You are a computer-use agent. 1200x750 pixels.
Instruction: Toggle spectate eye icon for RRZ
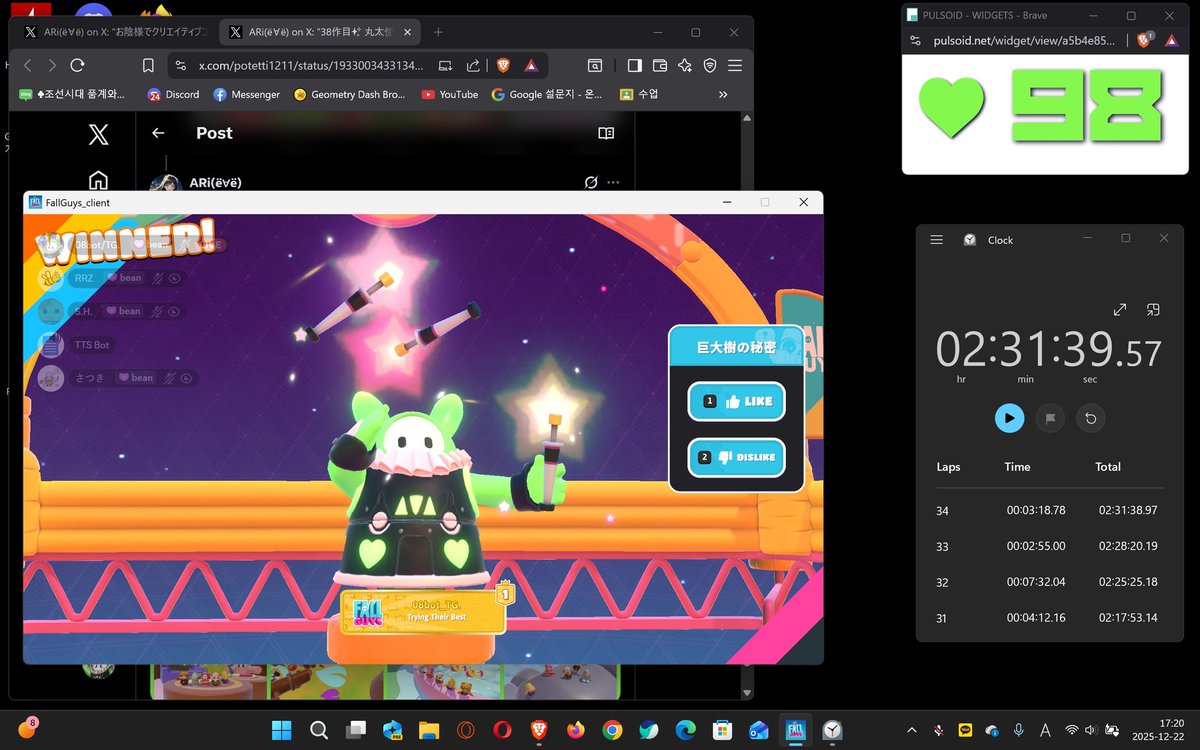pos(174,278)
